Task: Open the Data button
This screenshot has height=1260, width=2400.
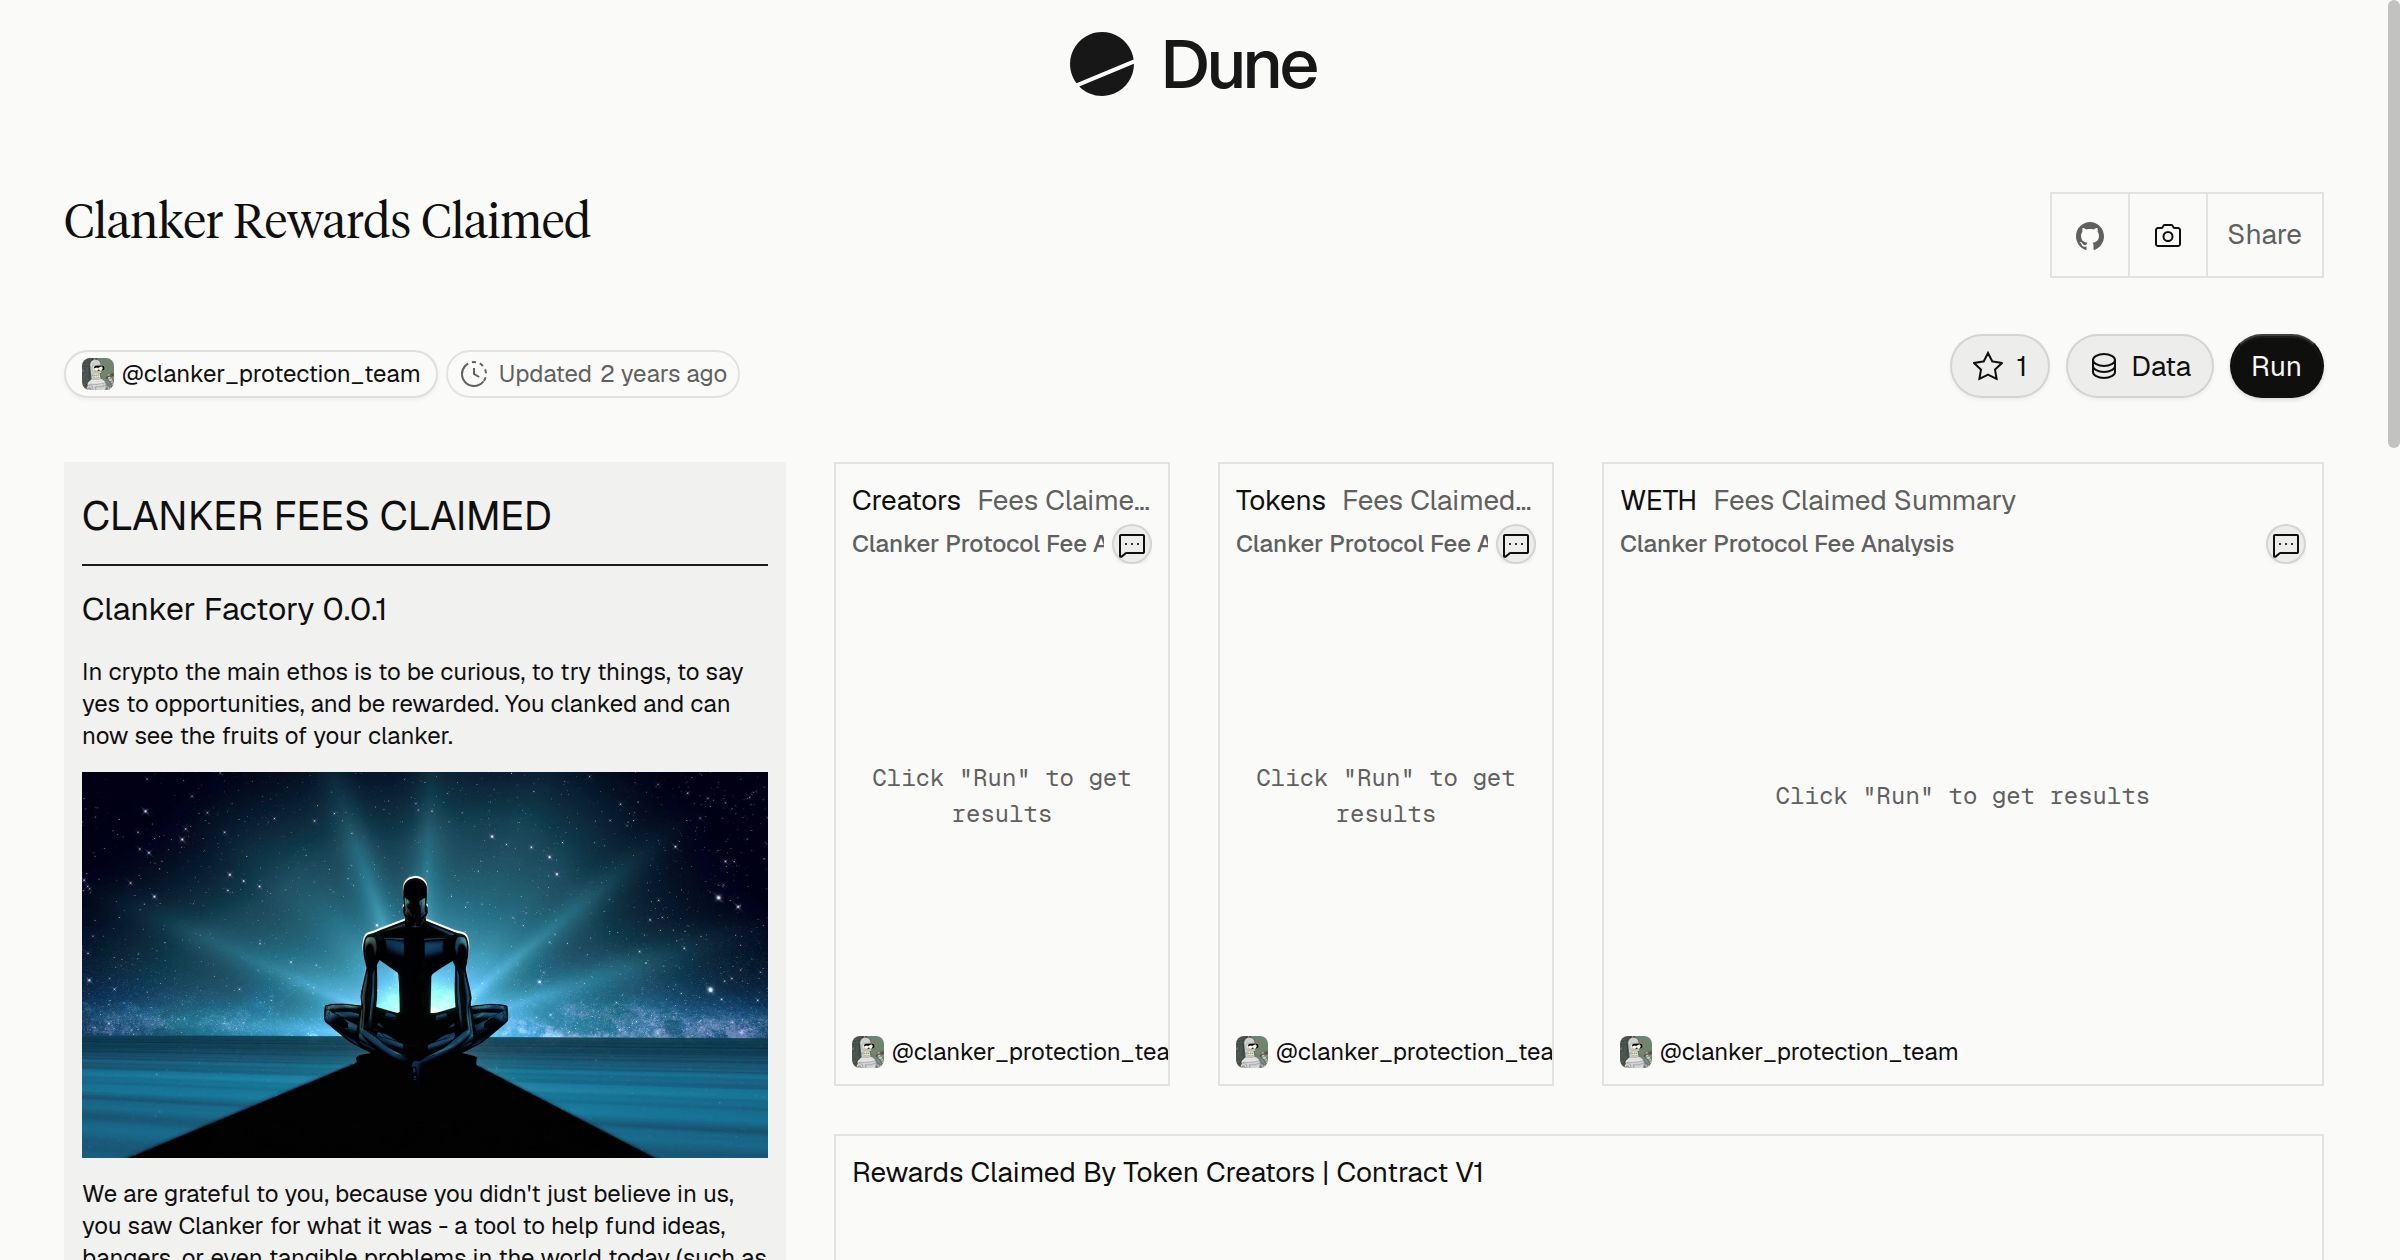Action: (2140, 366)
